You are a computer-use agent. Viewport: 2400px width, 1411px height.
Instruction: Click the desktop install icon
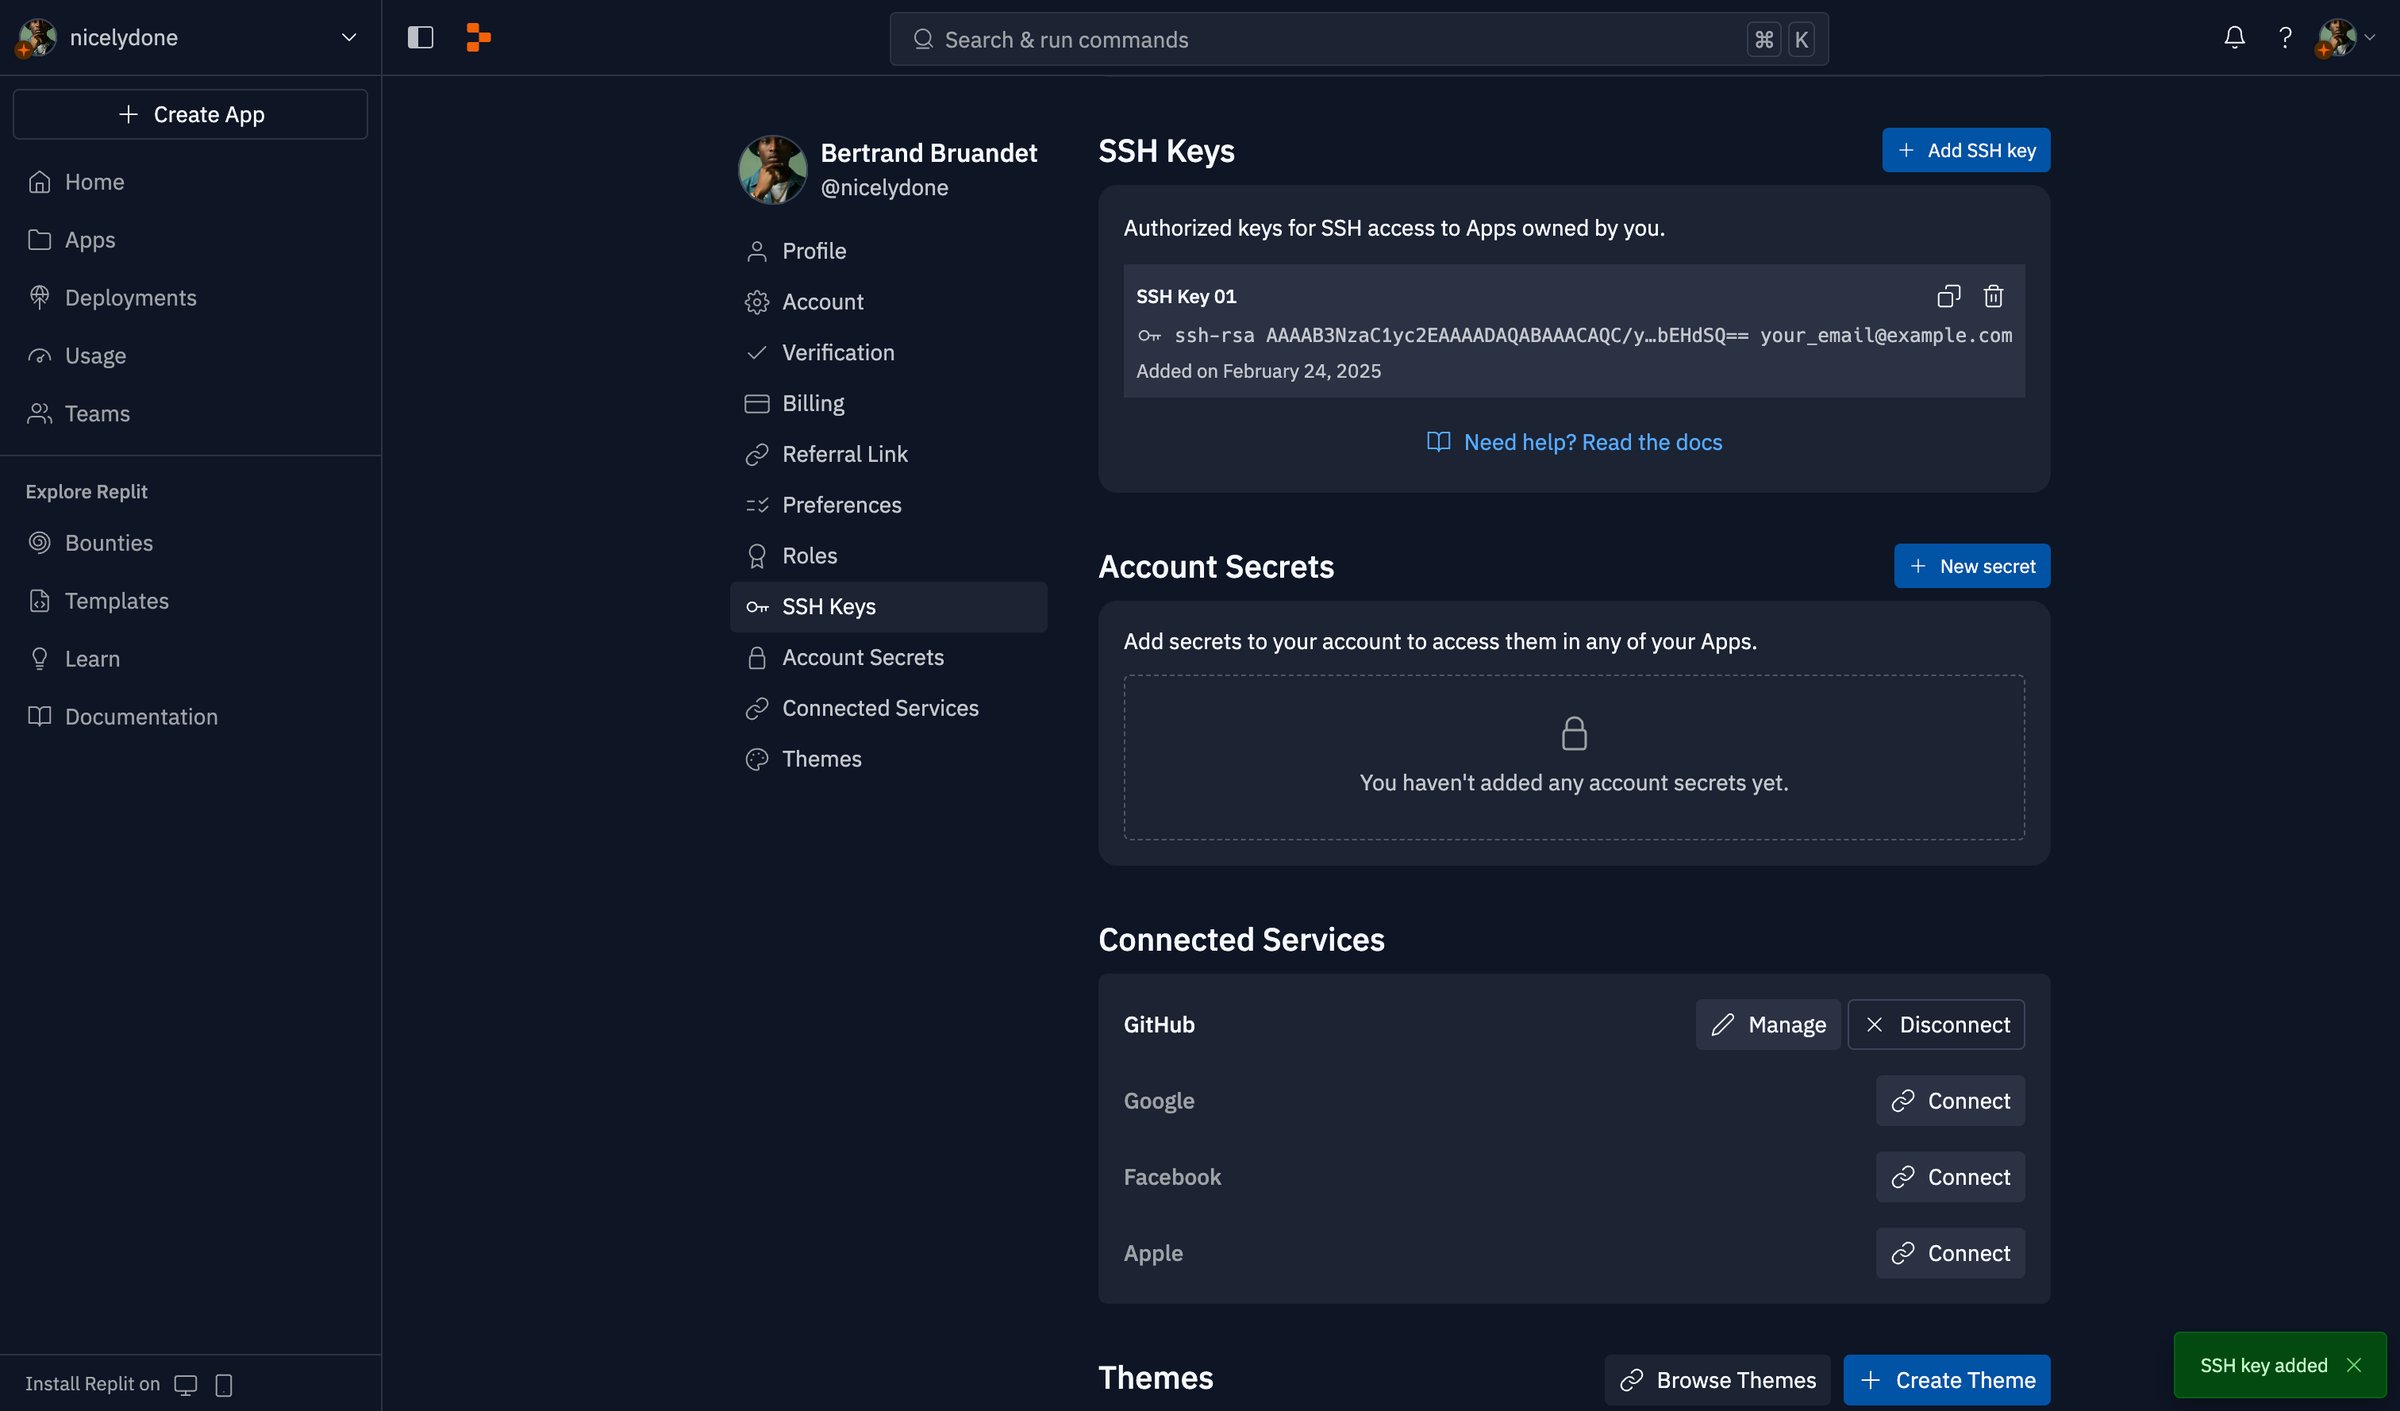click(x=186, y=1384)
